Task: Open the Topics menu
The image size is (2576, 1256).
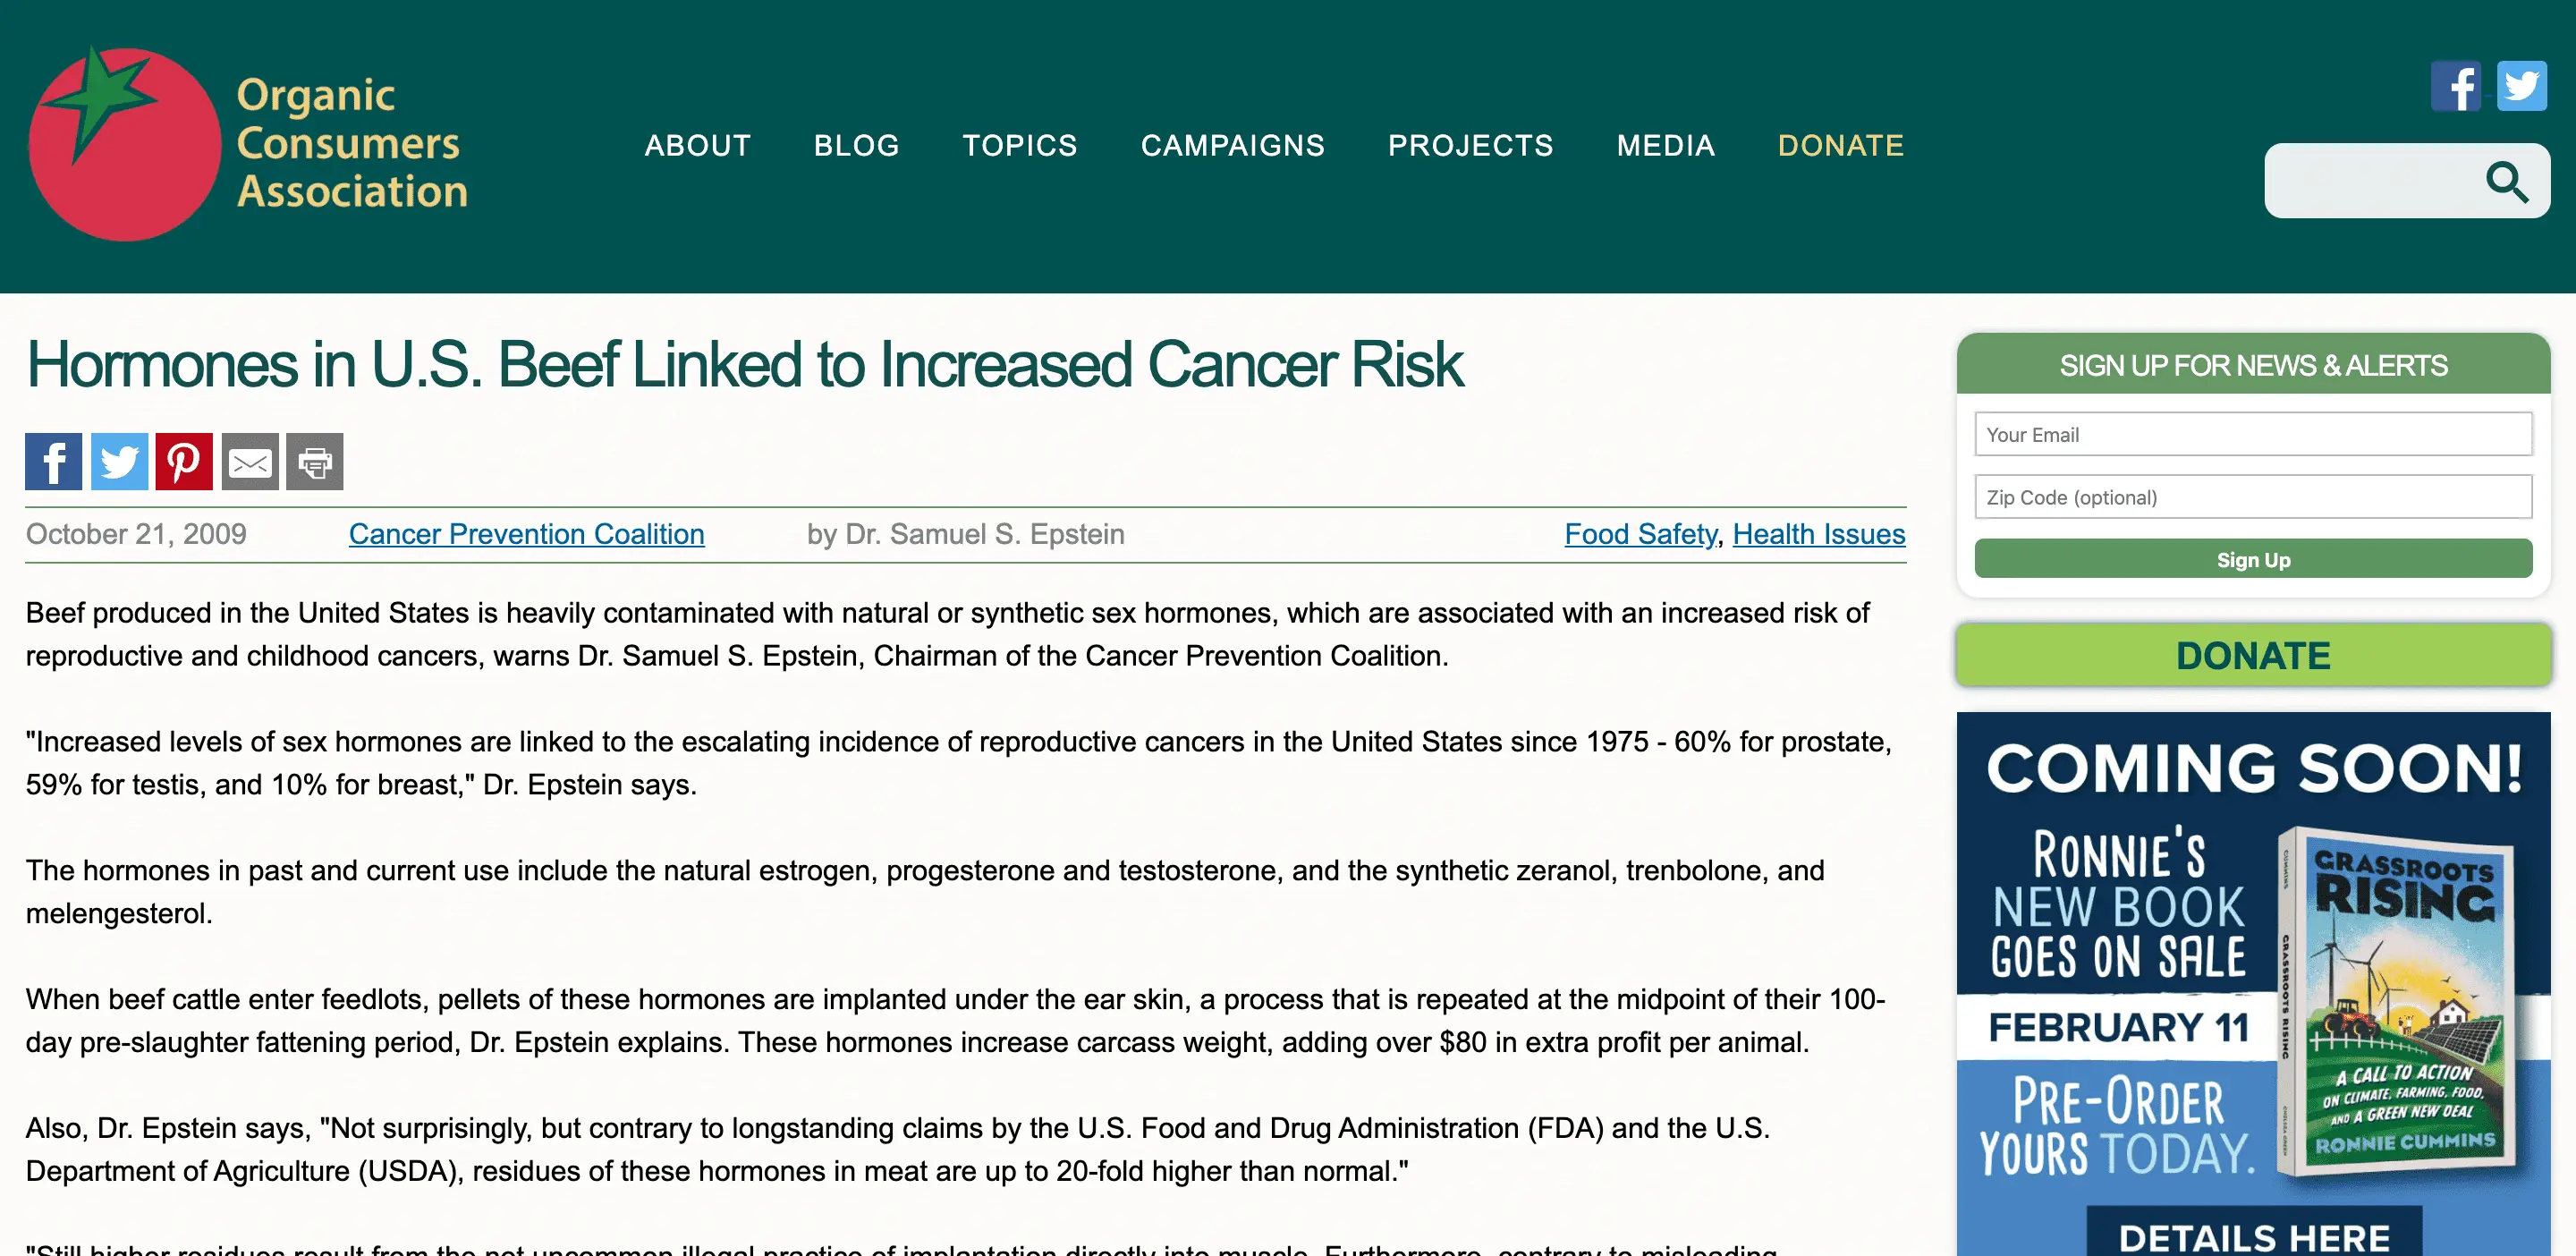Action: coord(1020,146)
